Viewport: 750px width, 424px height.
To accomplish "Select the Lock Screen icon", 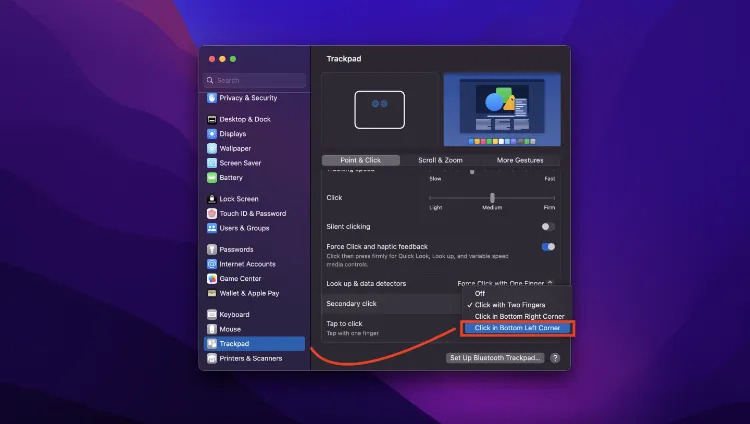I will click(212, 199).
